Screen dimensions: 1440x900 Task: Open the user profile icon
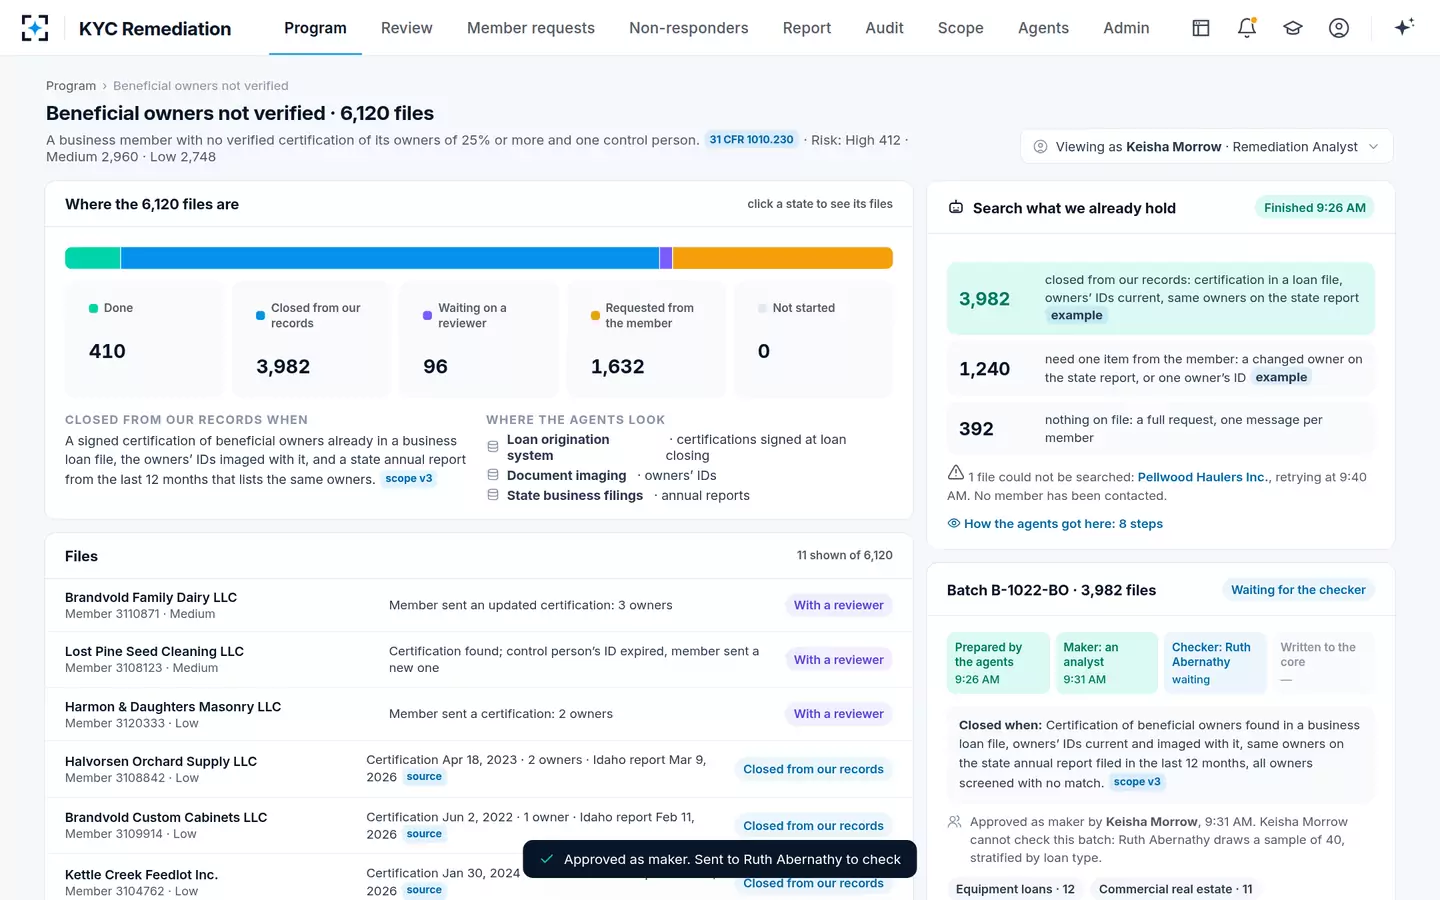pos(1339,28)
